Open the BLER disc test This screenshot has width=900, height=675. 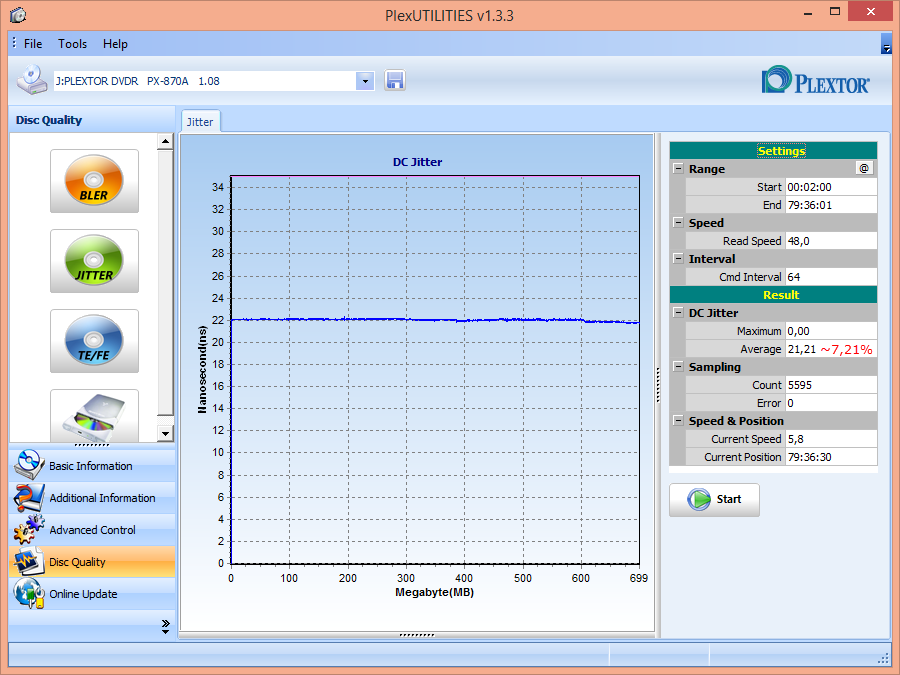point(94,181)
